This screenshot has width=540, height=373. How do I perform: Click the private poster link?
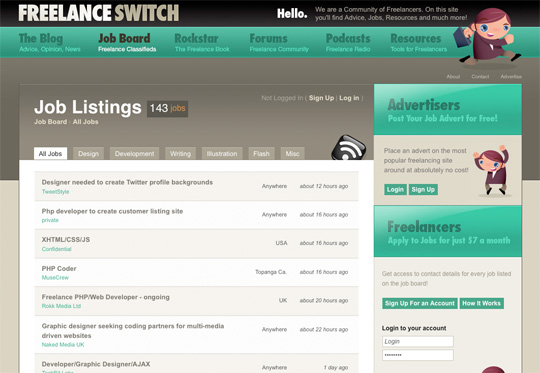tap(50, 220)
